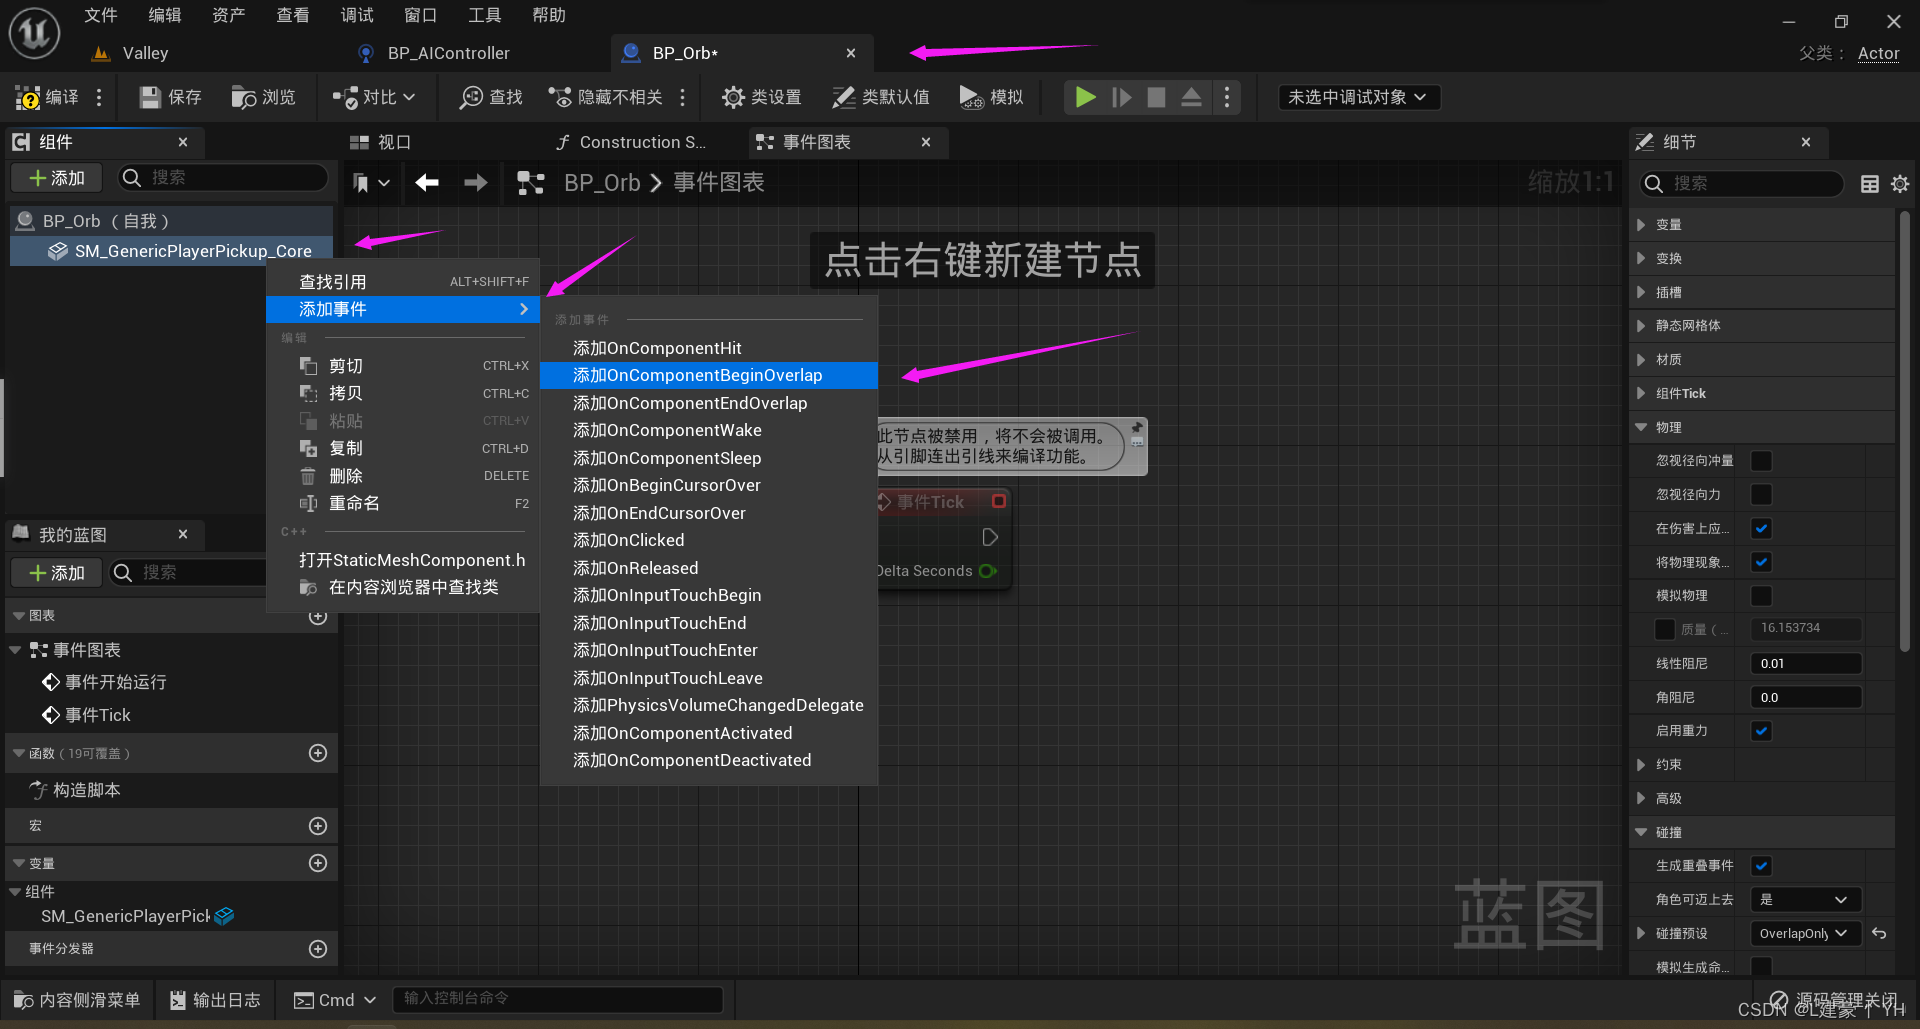Open the Output Log (输出日志)
1920x1029 pixels.
click(x=215, y=1000)
